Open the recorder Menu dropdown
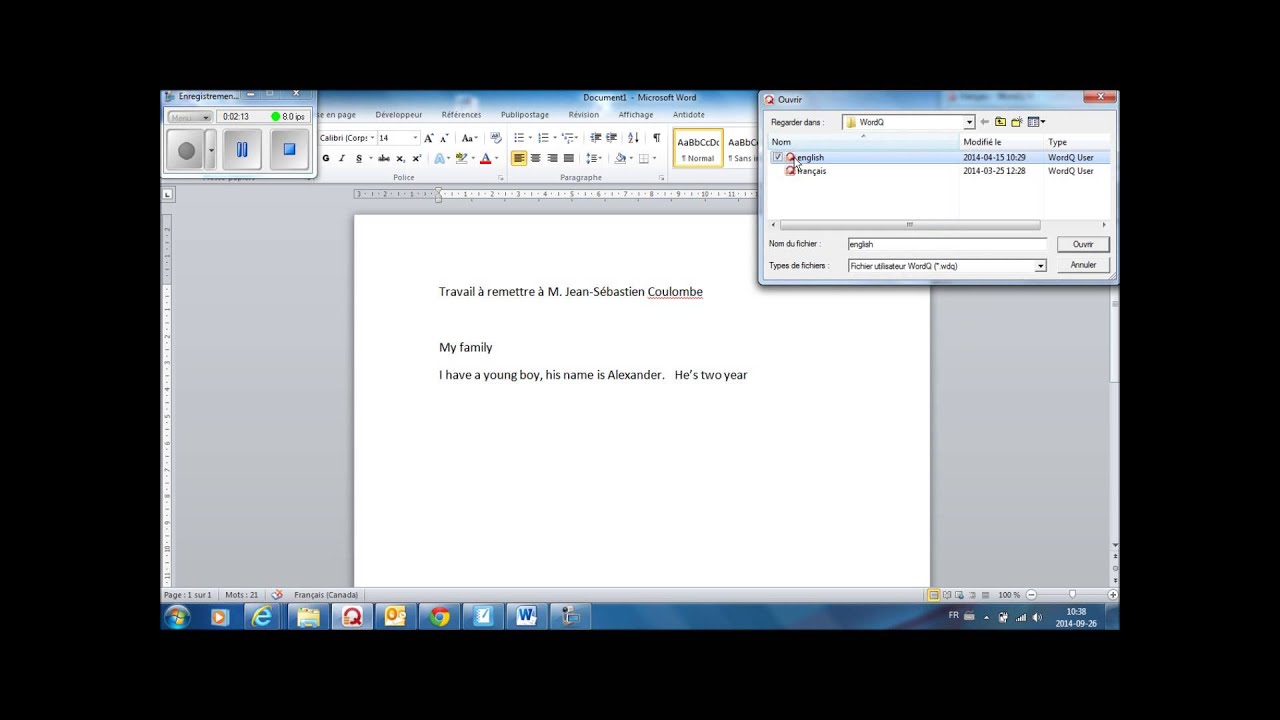1280x720 pixels. click(189, 117)
